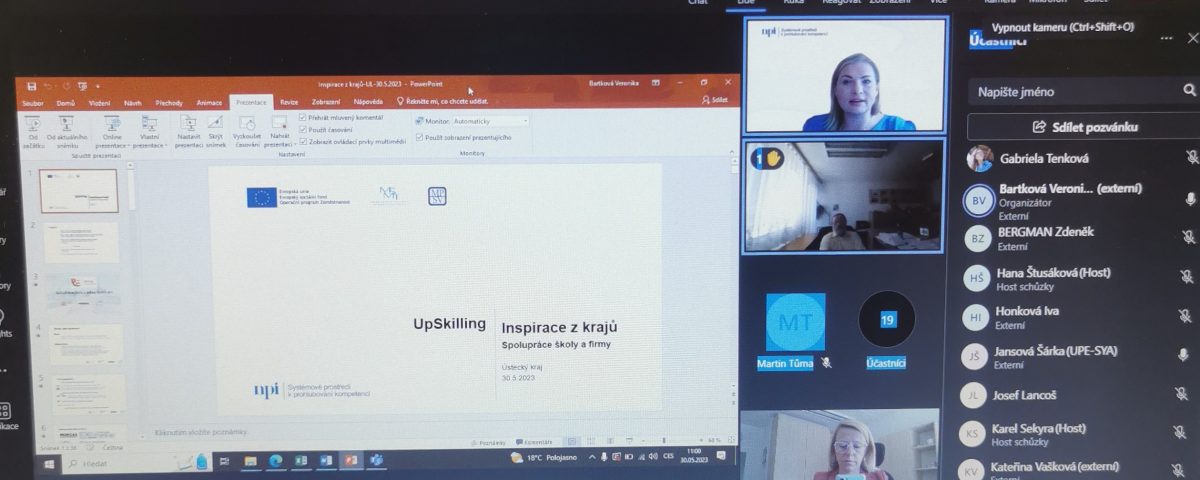
Task: Click the notes area 'Kliknutím vložíte poznámky'
Action: click(200, 432)
